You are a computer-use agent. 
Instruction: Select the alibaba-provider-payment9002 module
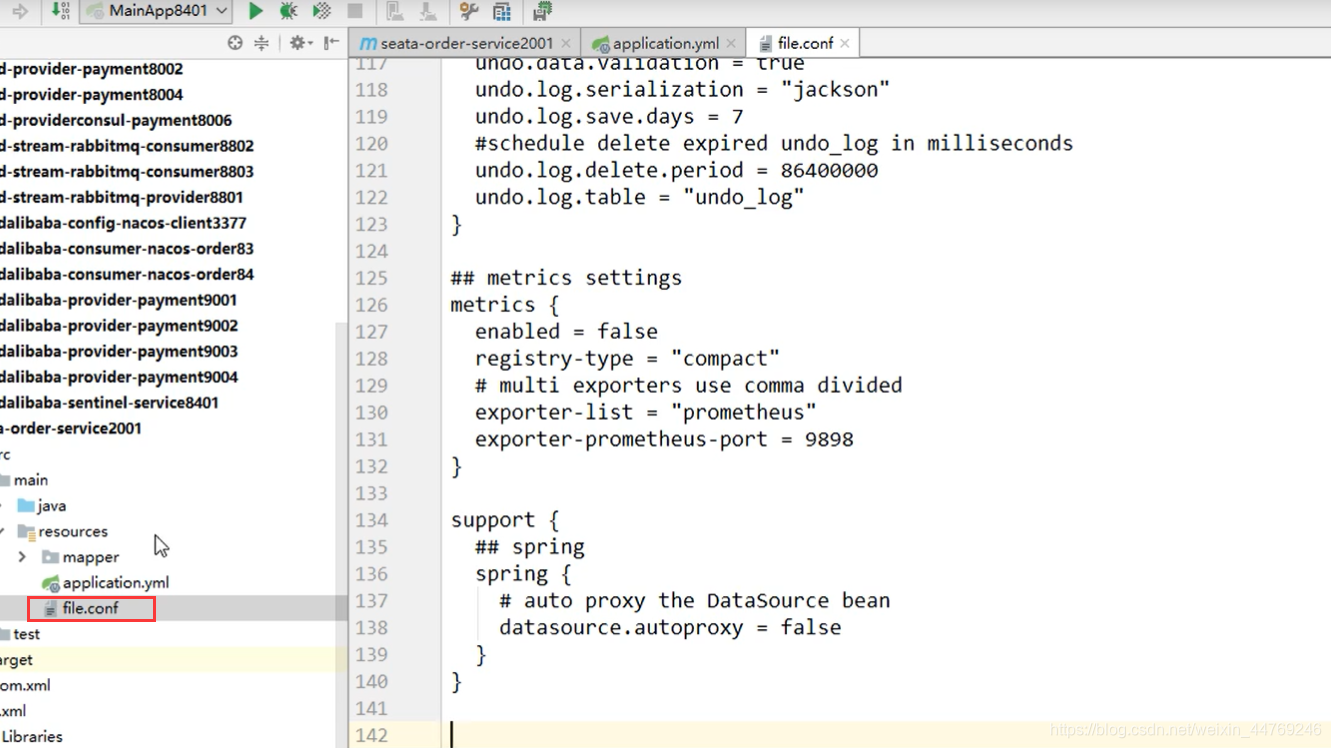point(119,326)
